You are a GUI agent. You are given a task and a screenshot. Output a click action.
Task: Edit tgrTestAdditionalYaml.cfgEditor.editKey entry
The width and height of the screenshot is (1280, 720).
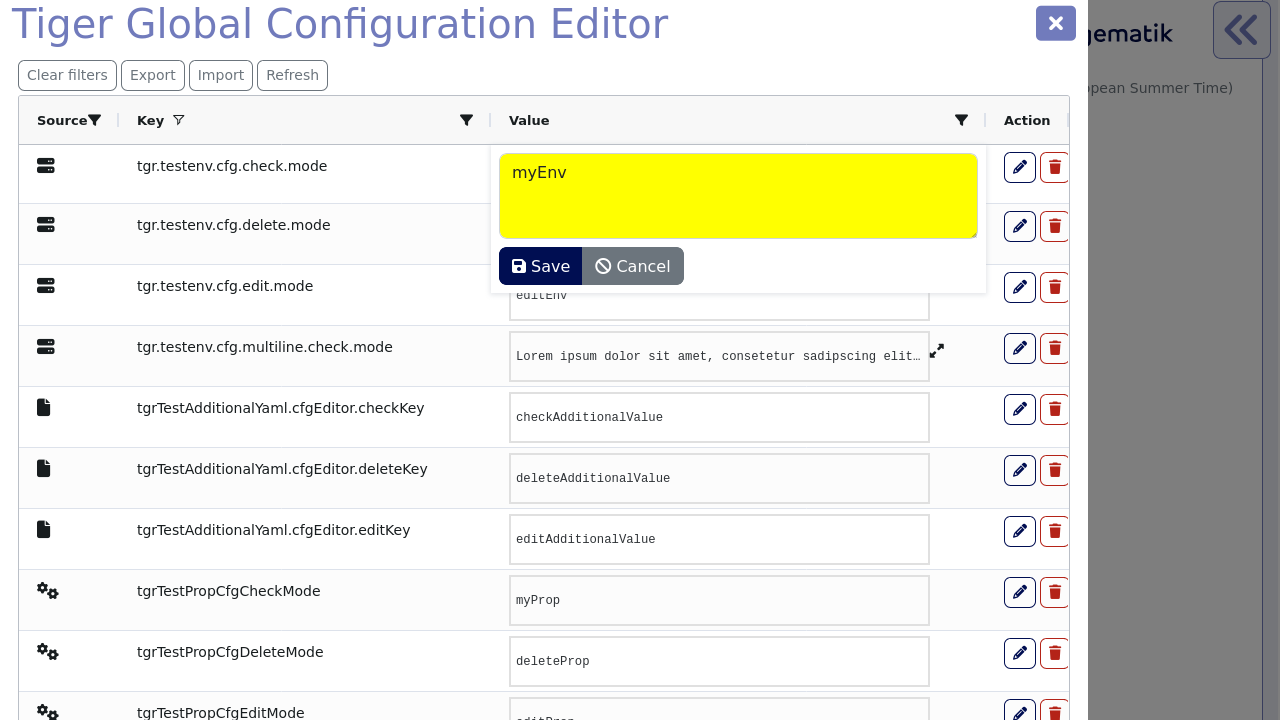pos(1020,531)
